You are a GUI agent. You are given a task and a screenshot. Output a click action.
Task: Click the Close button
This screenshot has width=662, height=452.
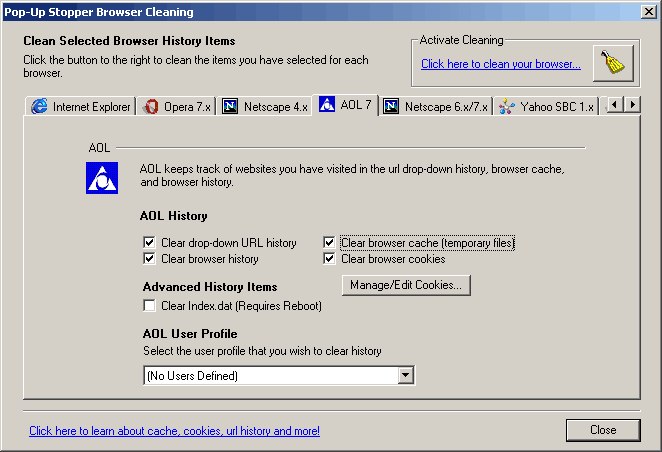pyautogui.click(x=603, y=430)
